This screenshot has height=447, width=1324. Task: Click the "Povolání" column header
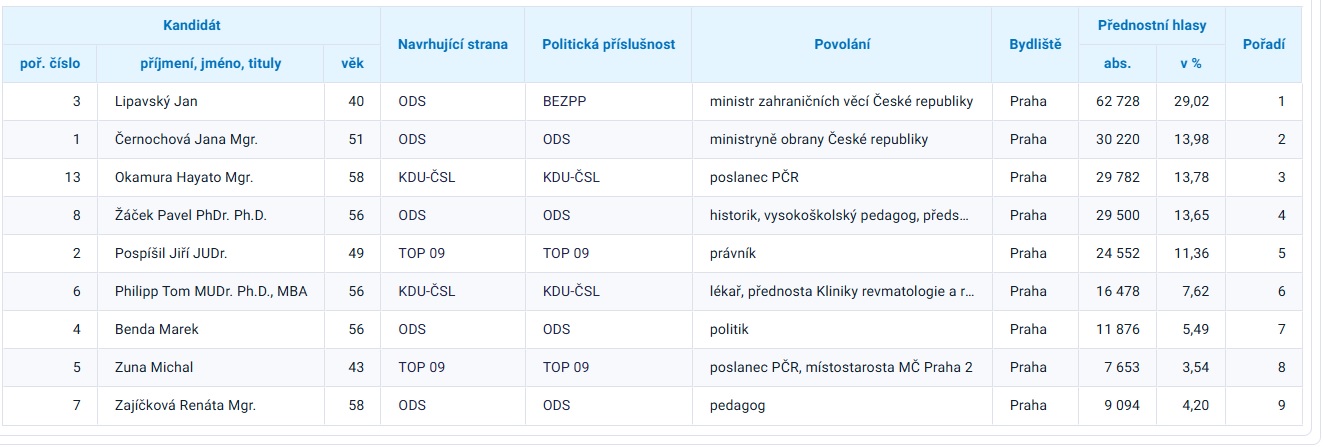point(841,44)
